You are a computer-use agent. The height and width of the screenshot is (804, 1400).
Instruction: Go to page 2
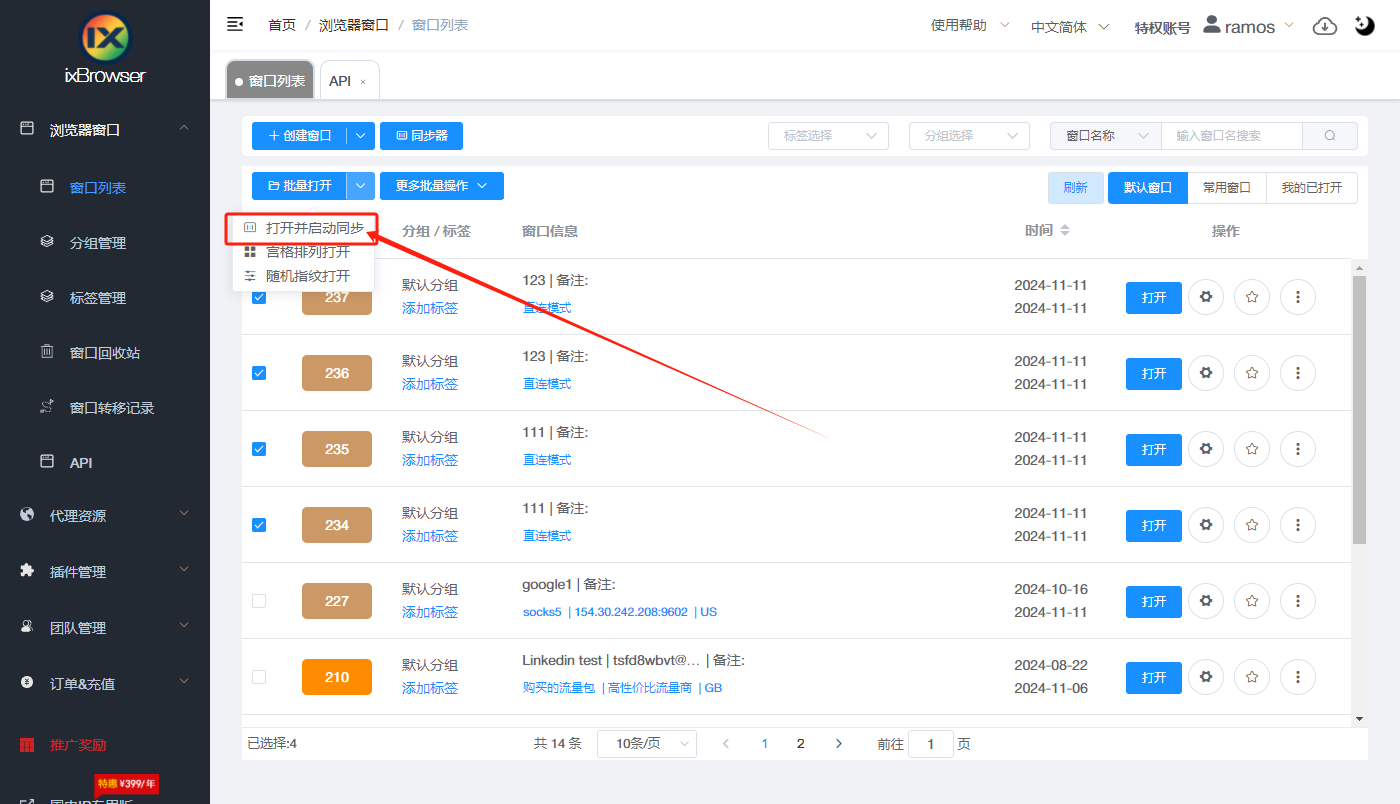tap(800, 744)
